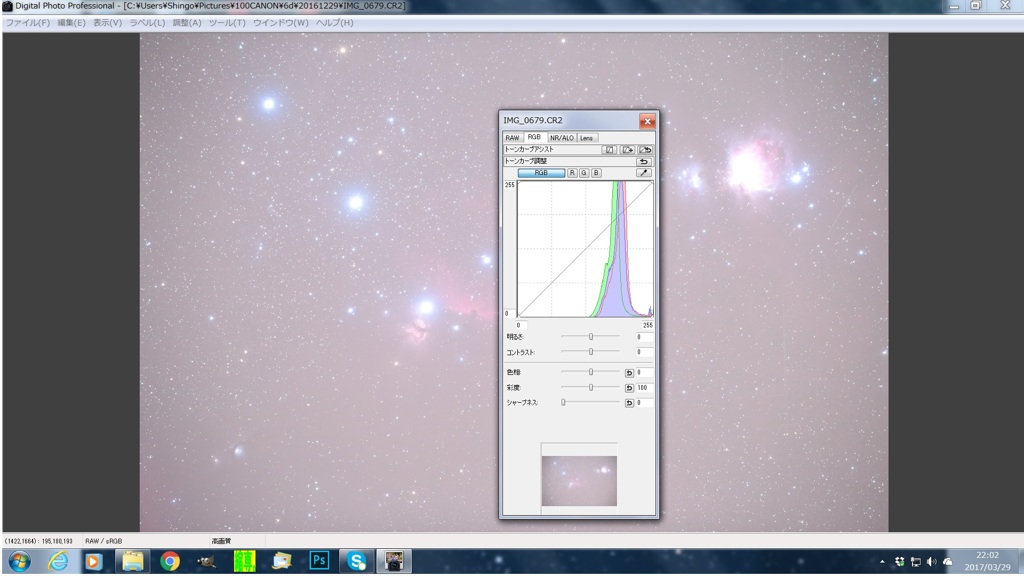The width and height of the screenshot is (1024, 576).
Task: Select the RGB tab in tool palette
Action: [534, 137]
